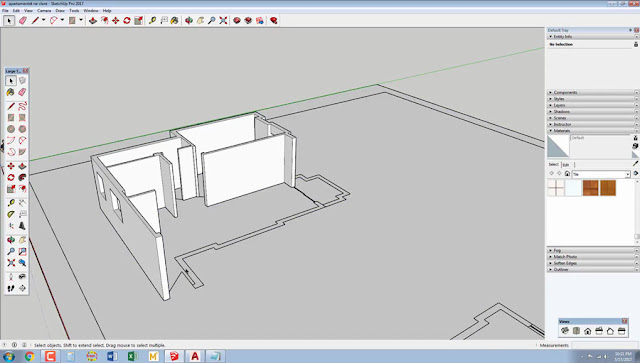Screen dimensions: 640x363
Task: Switch to the Iso view in Views toolbar
Action: [x=565, y=331]
